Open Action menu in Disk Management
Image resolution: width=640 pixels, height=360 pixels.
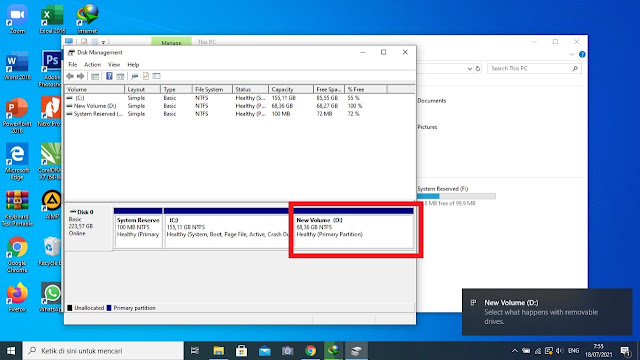pos(92,64)
